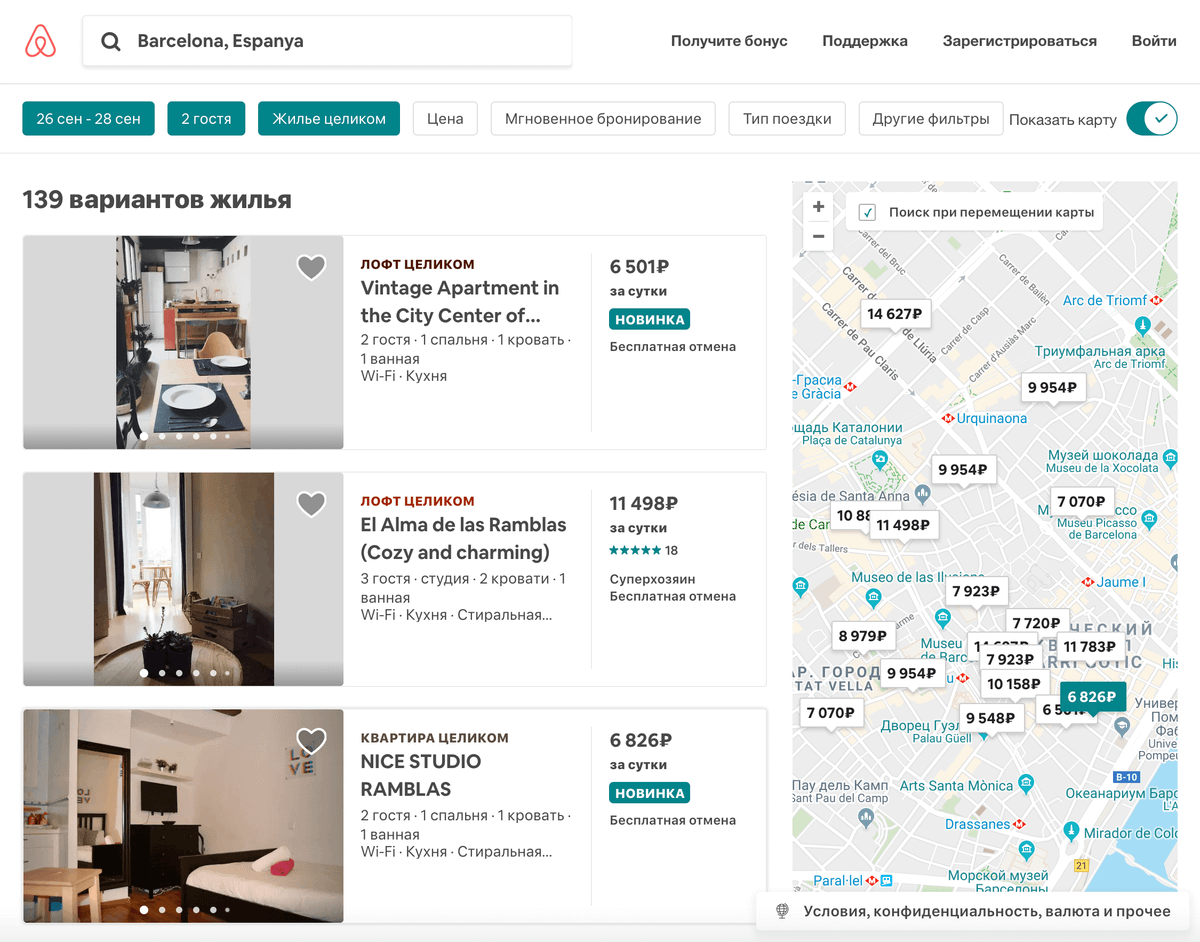Open the Тип поездки filter
The image size is (1200, 942).
point(787,118)
